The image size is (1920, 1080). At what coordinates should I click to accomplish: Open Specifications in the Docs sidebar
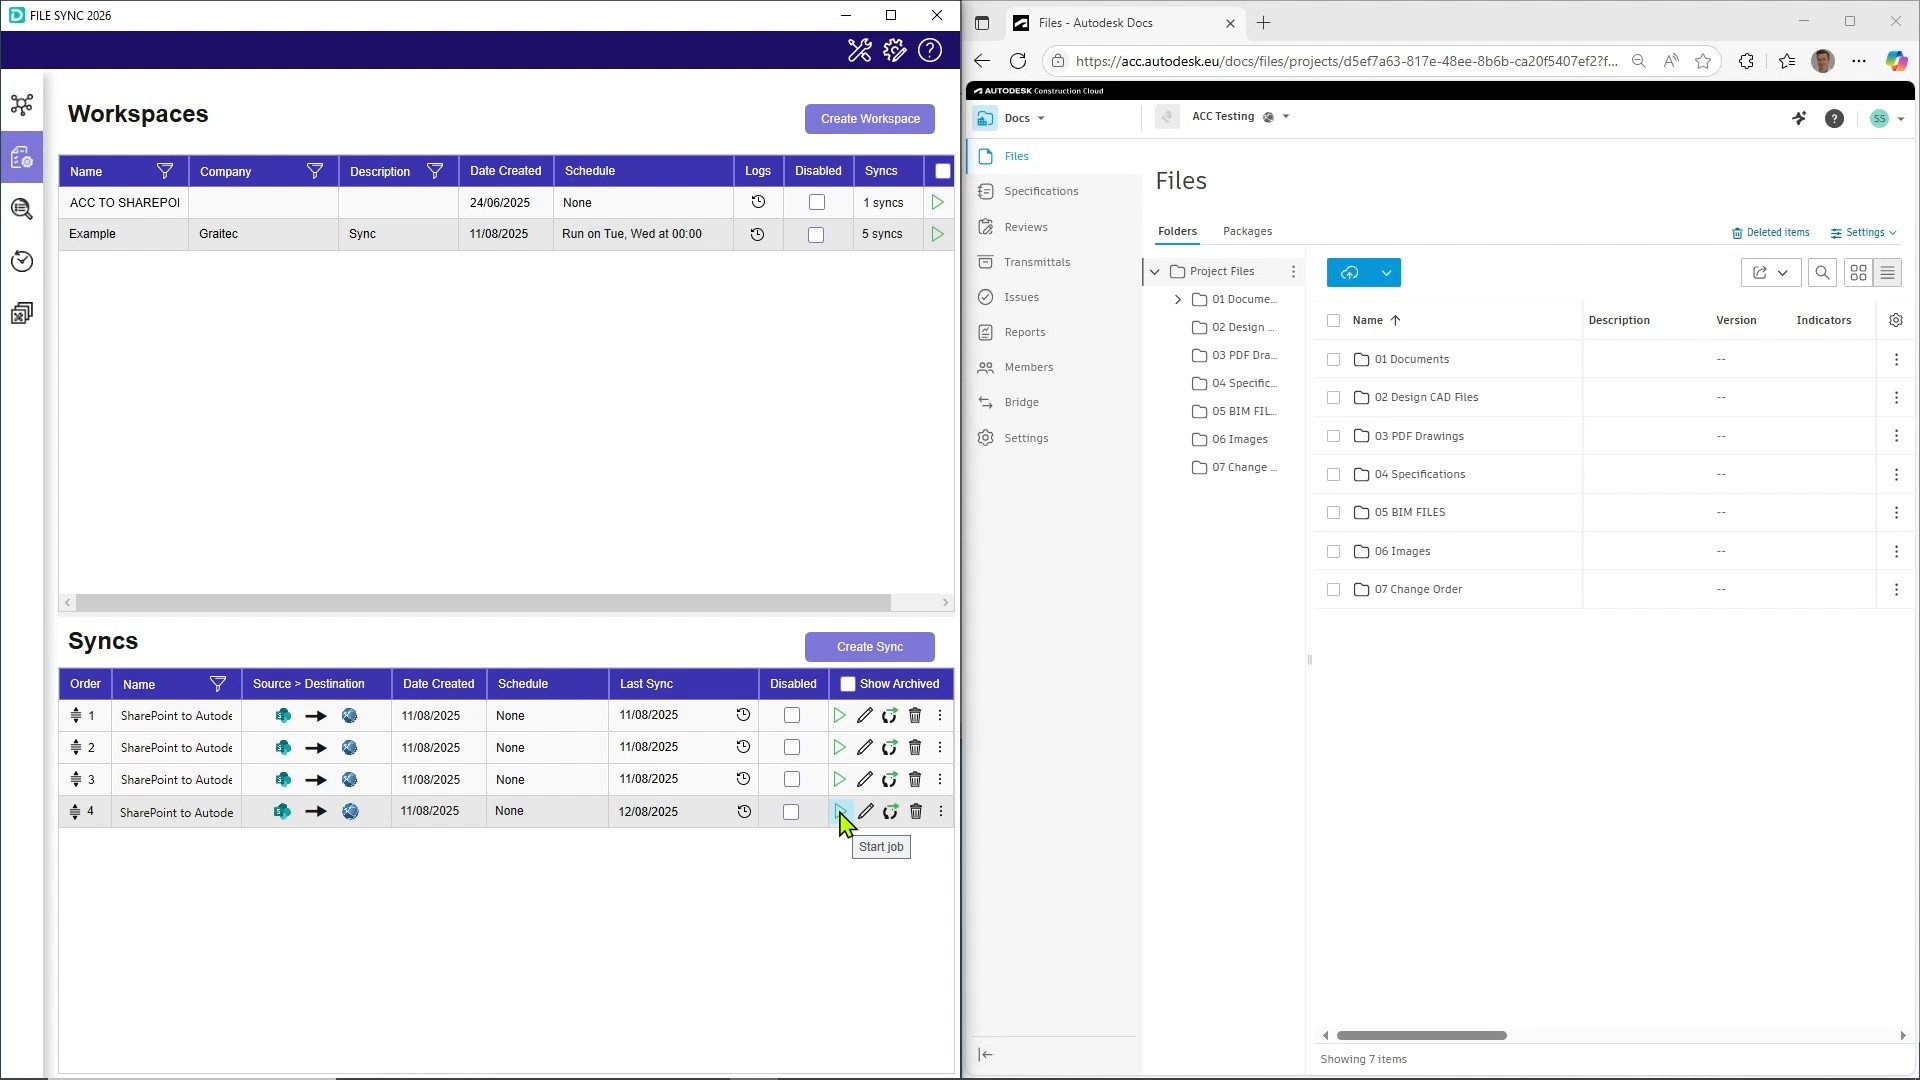(x=1040, y=191)
